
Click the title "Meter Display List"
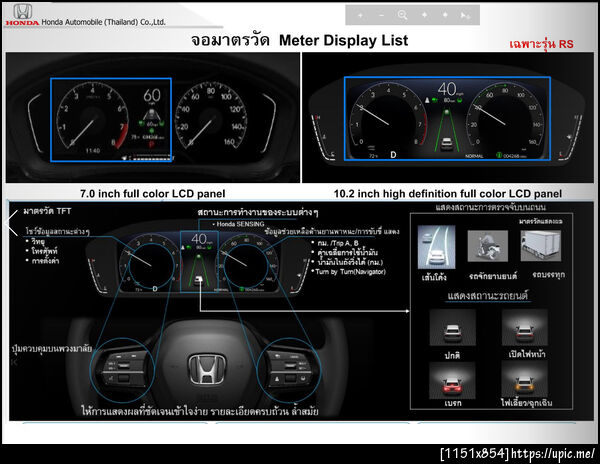tap(343, 40)
